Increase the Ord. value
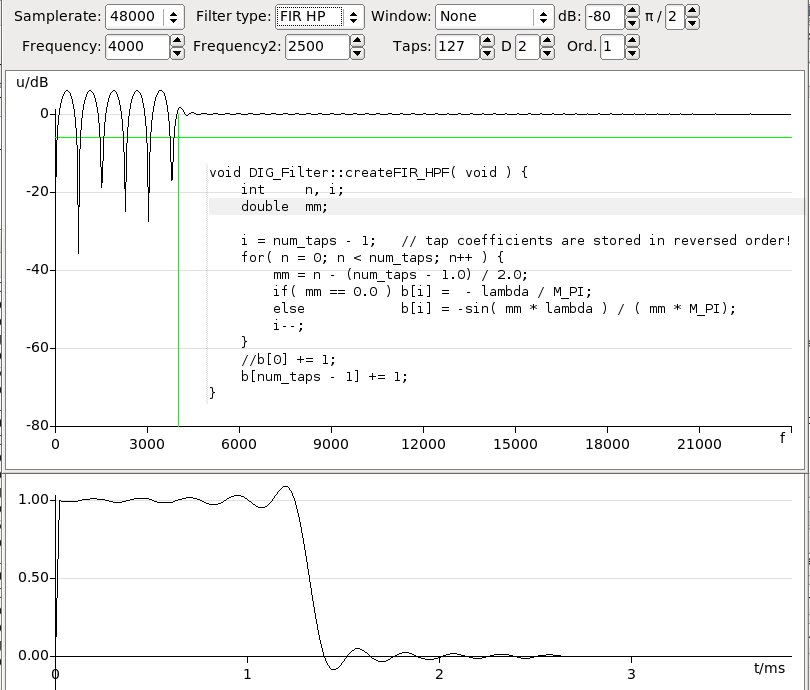The width and height of the screenshot is (810, 690). tap(632, 41)
